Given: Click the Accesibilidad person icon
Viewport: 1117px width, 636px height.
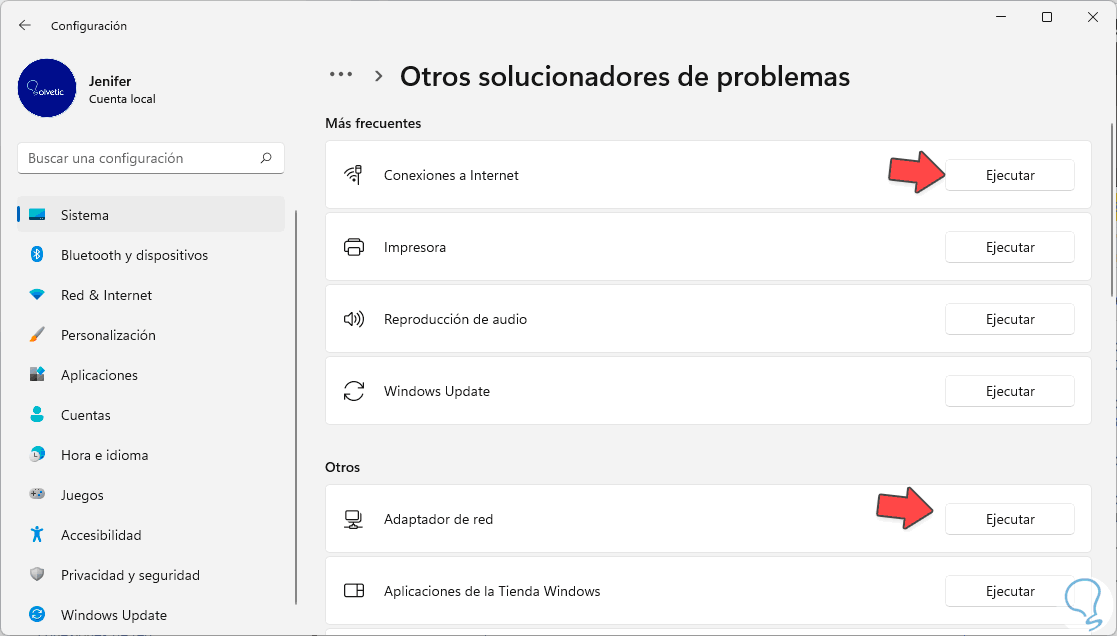Looking at the screenshot, I should (x=37, y=535).
